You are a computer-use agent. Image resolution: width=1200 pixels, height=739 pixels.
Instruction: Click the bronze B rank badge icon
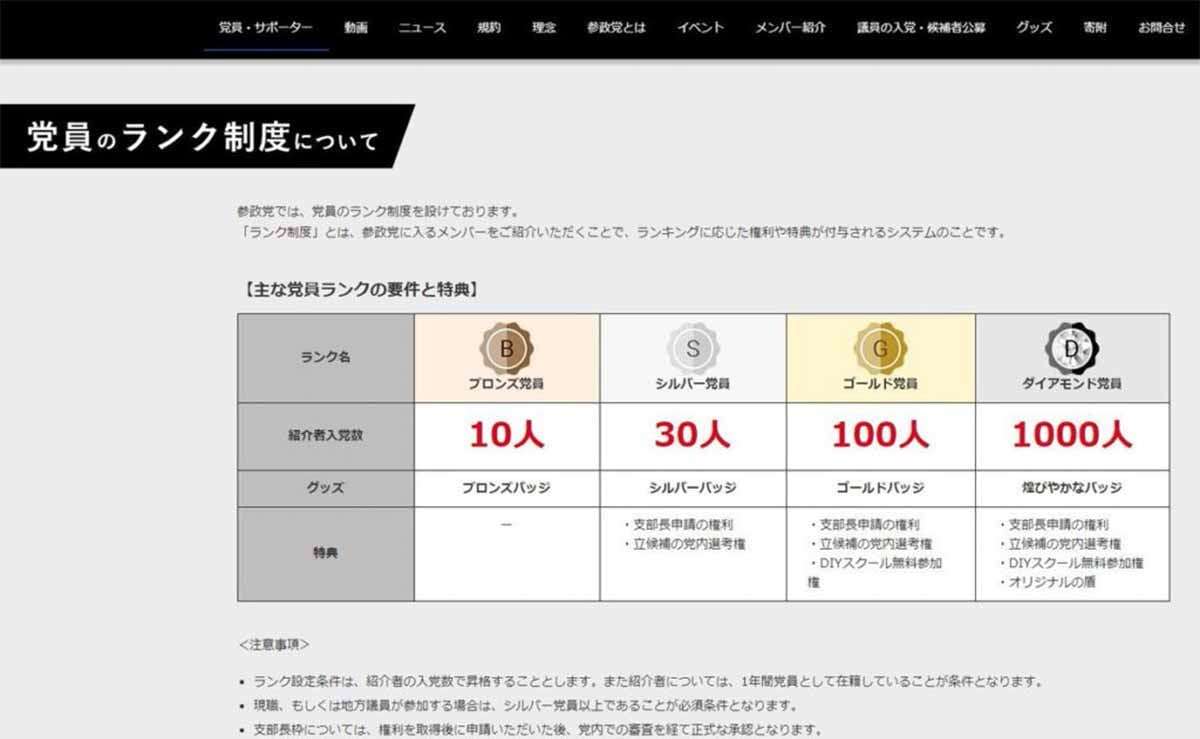coord(507,349)
